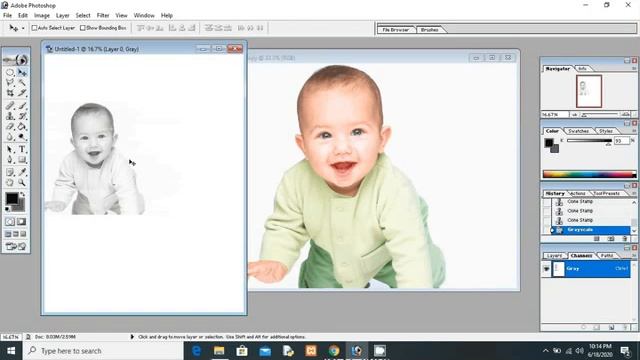This screenshot has height=360, width=640.
Task: Enable Auto Select Layer checkbox
Action: (34, 28)
